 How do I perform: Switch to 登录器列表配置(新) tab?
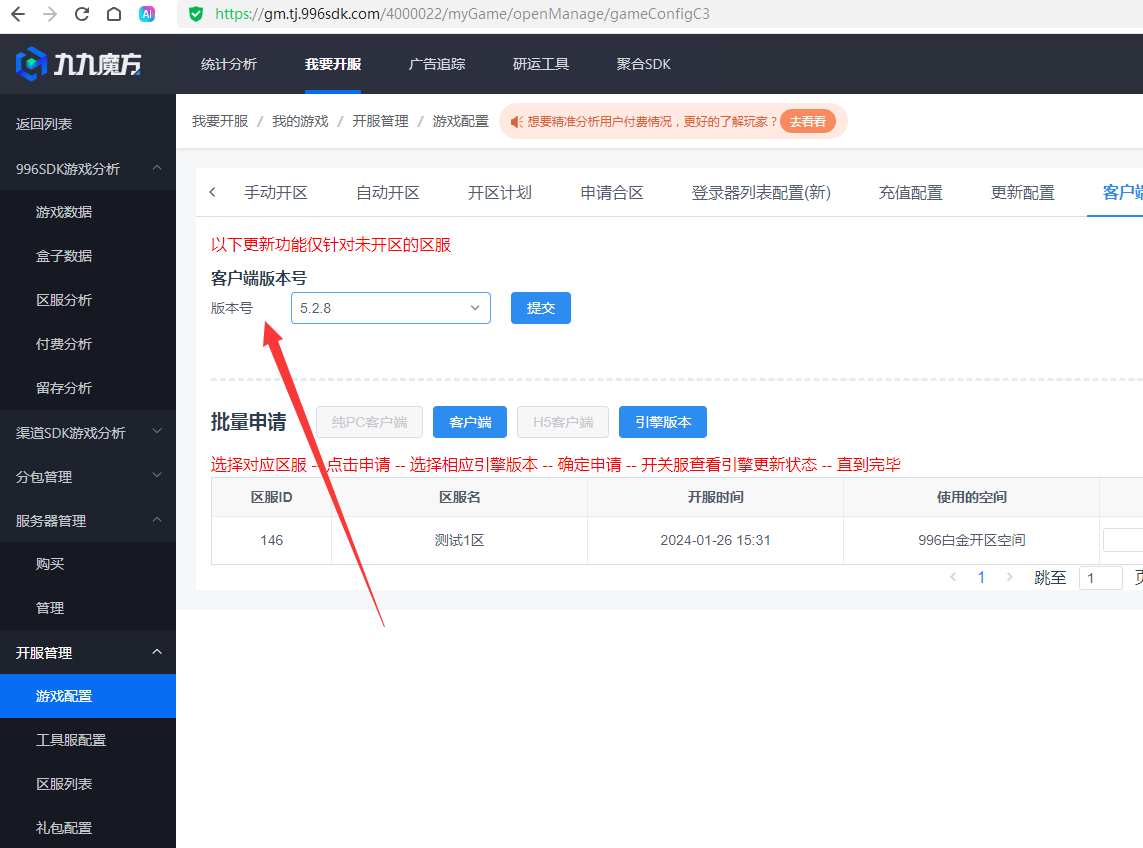point(761,192)
